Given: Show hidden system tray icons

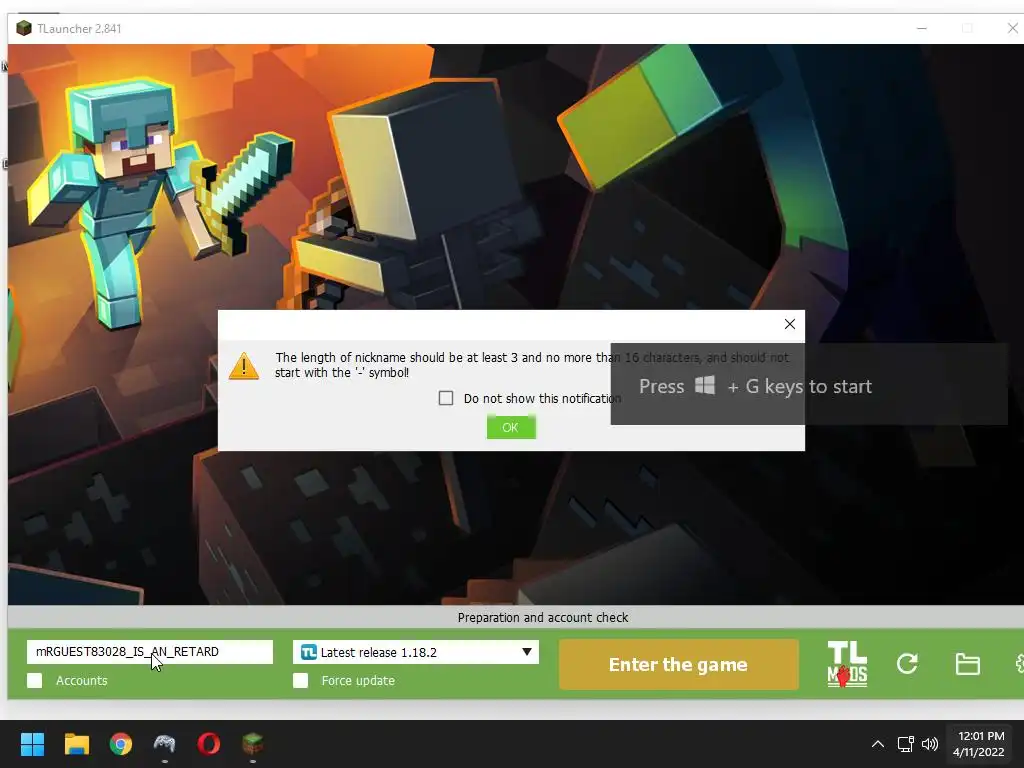Looking at the screenshot, I should [x=878, y=744].
